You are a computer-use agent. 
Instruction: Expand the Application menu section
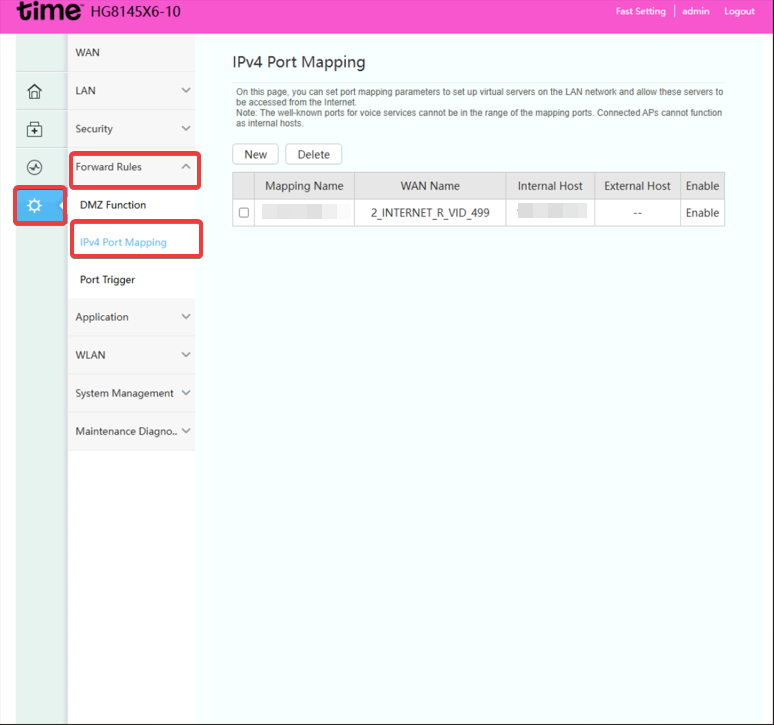coord(131,317)
